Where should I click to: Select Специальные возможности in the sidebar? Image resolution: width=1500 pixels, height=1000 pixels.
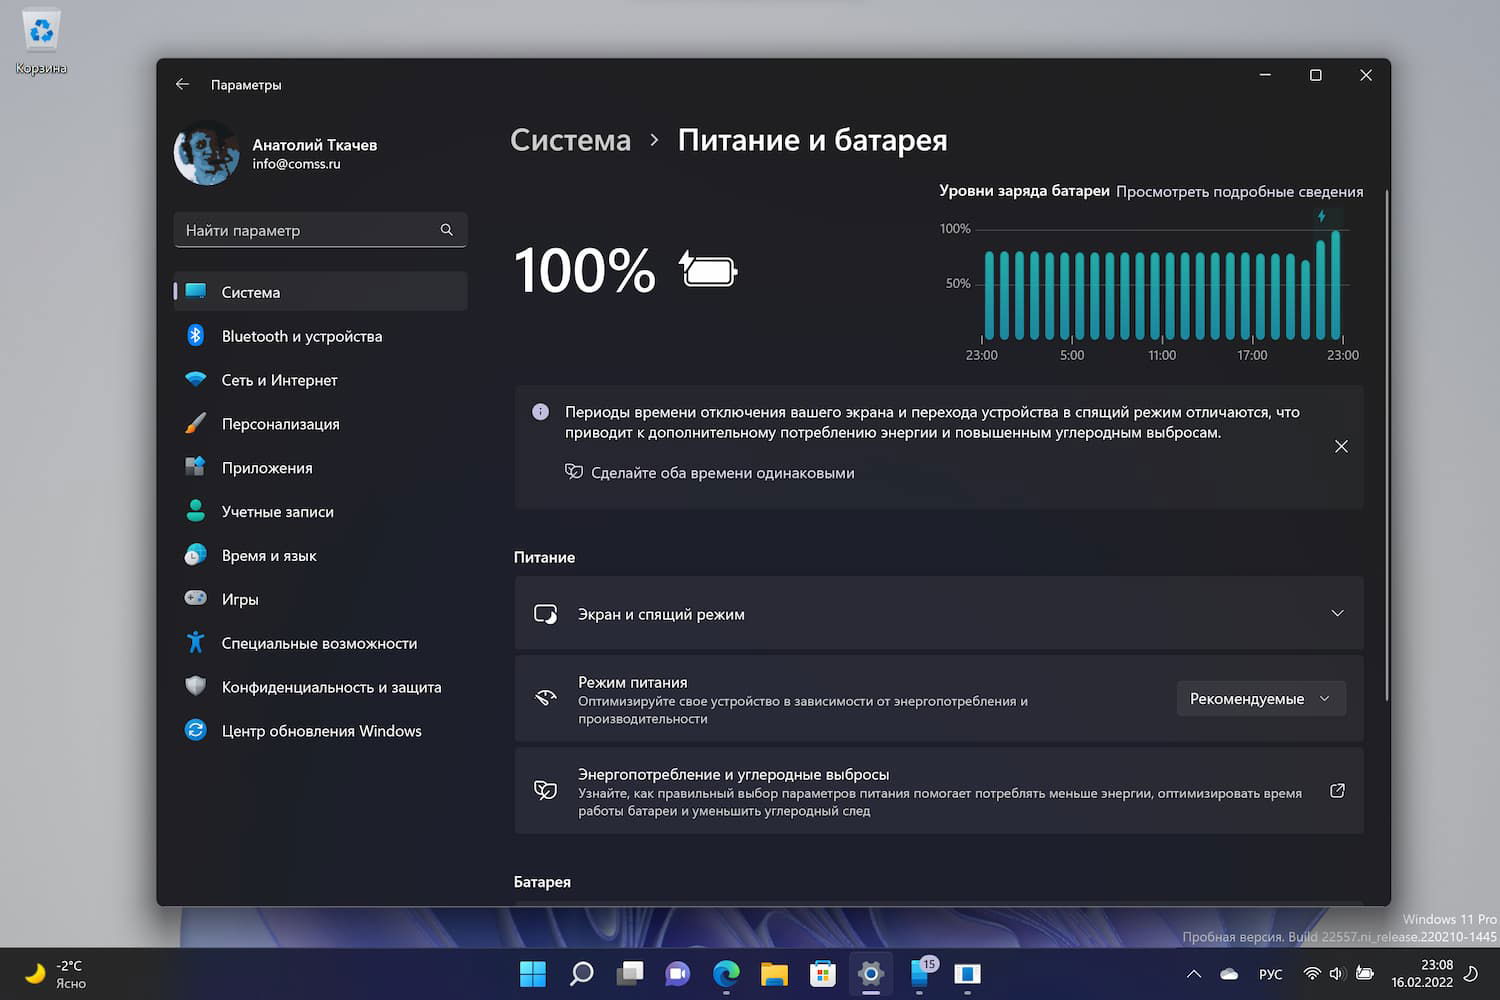(x=320, y=643)
